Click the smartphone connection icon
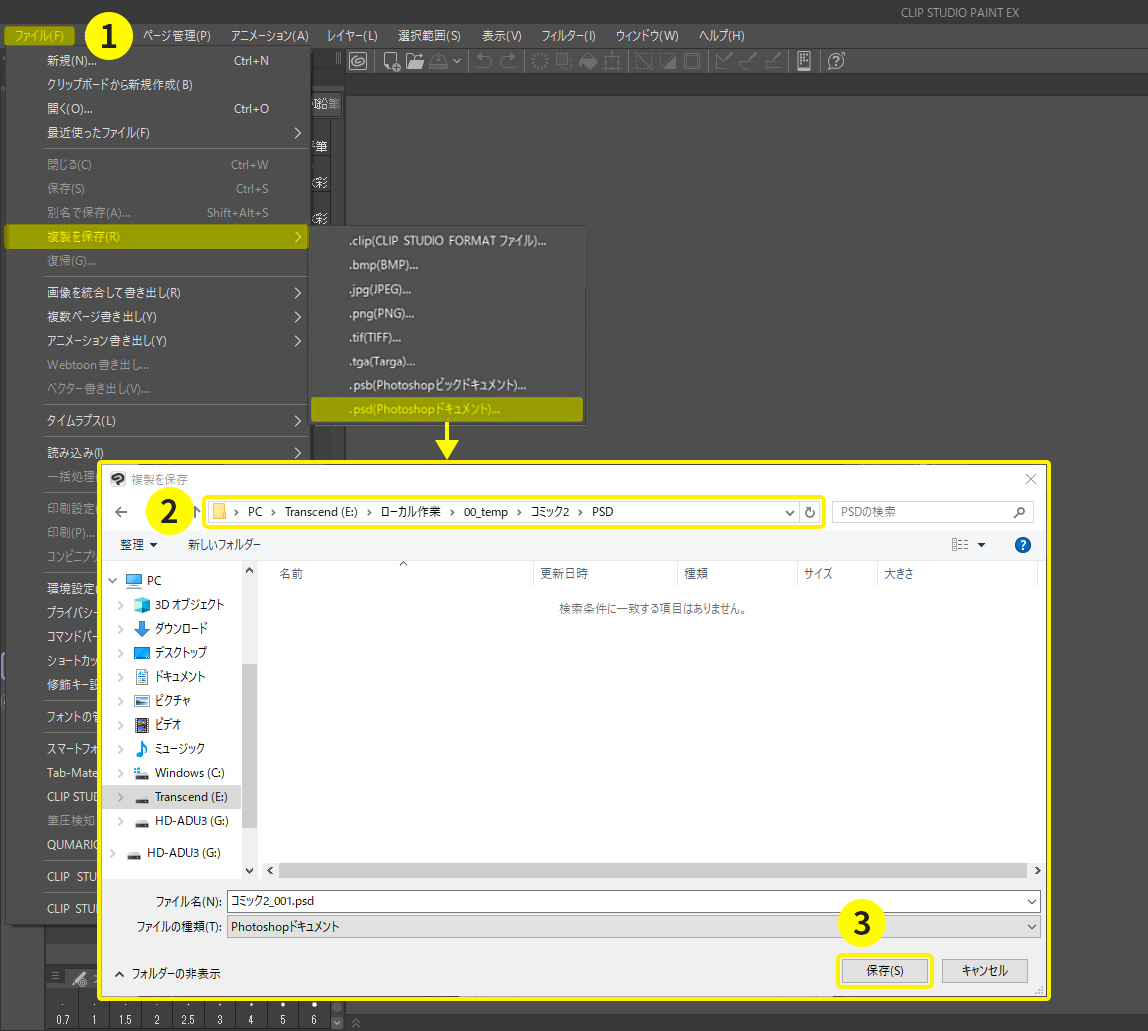Viewport: 1148px width, 1031px height. (803, 62)
